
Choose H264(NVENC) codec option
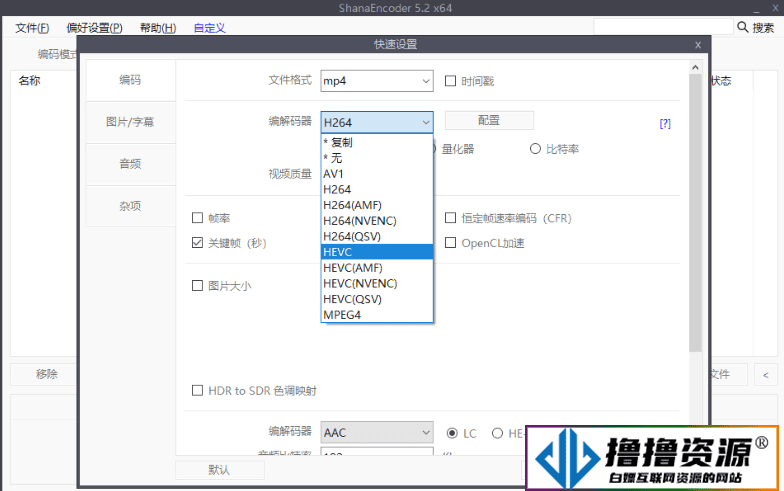click(376, 221)
